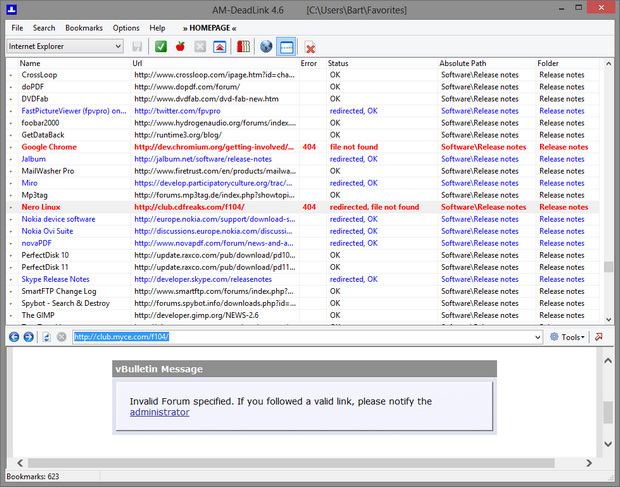The image size is (620, 487).
Task: Click the preview pane scroll up arrow
Action: coord(608,361)
